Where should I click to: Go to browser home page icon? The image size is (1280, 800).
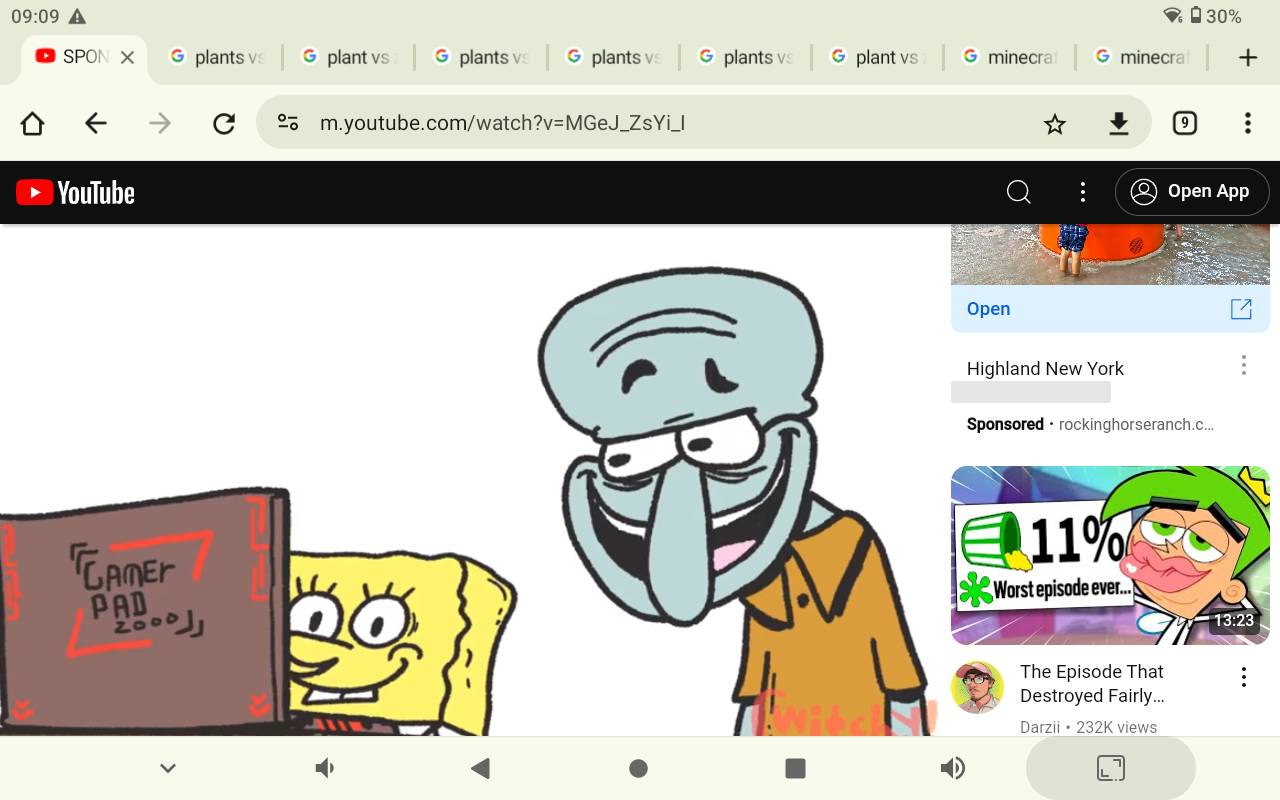(32, 123)
